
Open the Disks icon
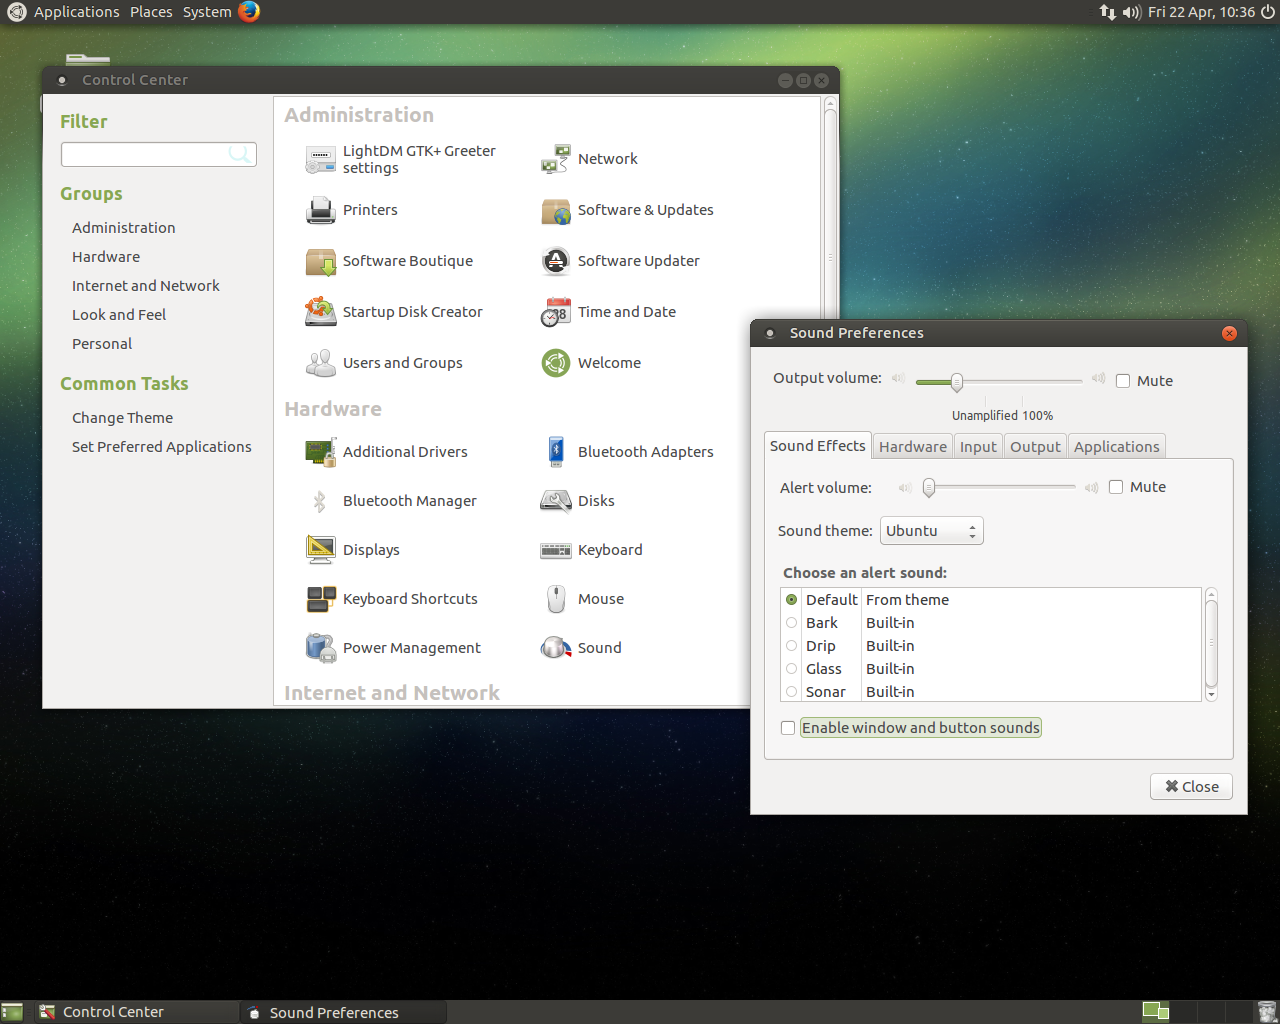556,501
